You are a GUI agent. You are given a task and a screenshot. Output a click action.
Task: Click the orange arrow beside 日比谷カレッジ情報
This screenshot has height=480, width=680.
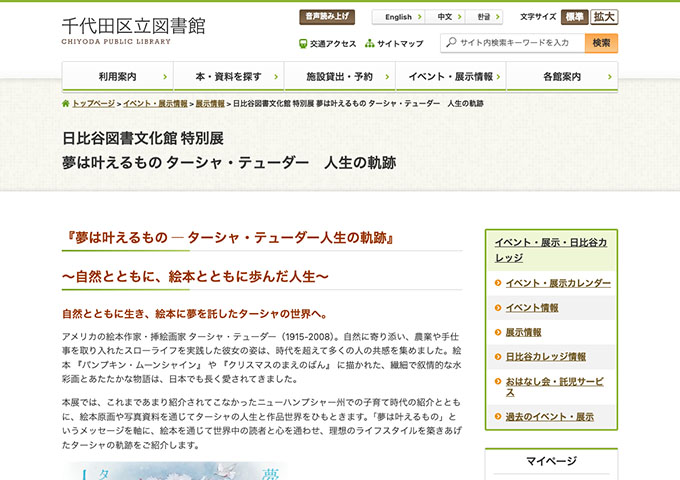(x=498, y=357)
